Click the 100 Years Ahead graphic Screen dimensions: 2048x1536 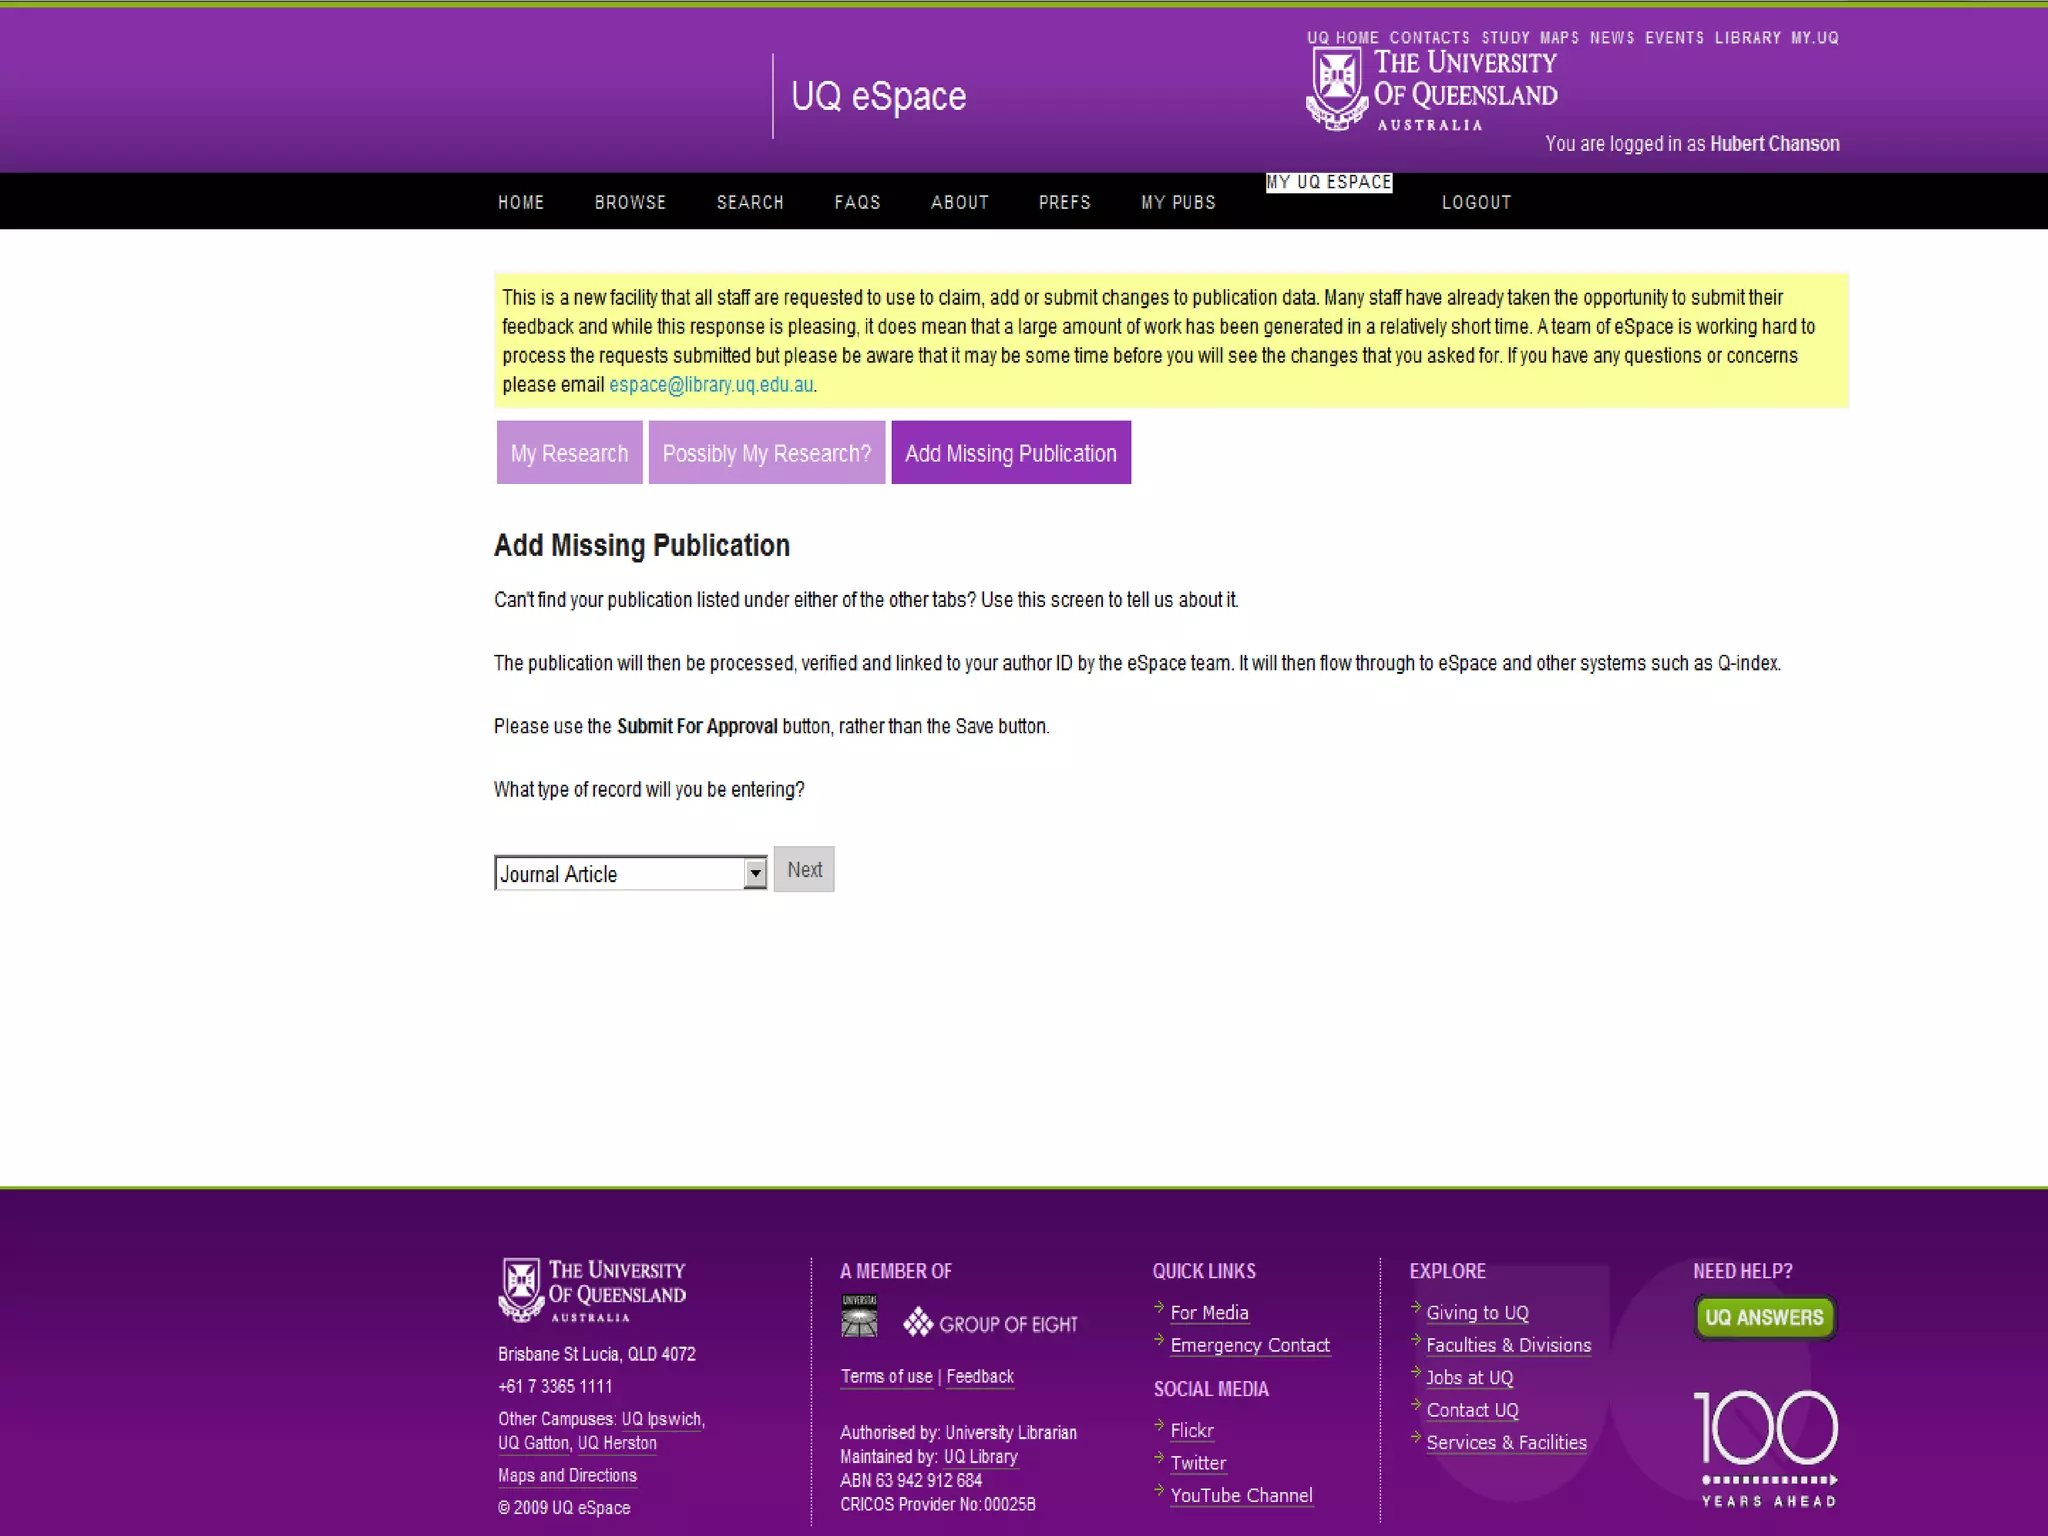tap(1767, 1447)
